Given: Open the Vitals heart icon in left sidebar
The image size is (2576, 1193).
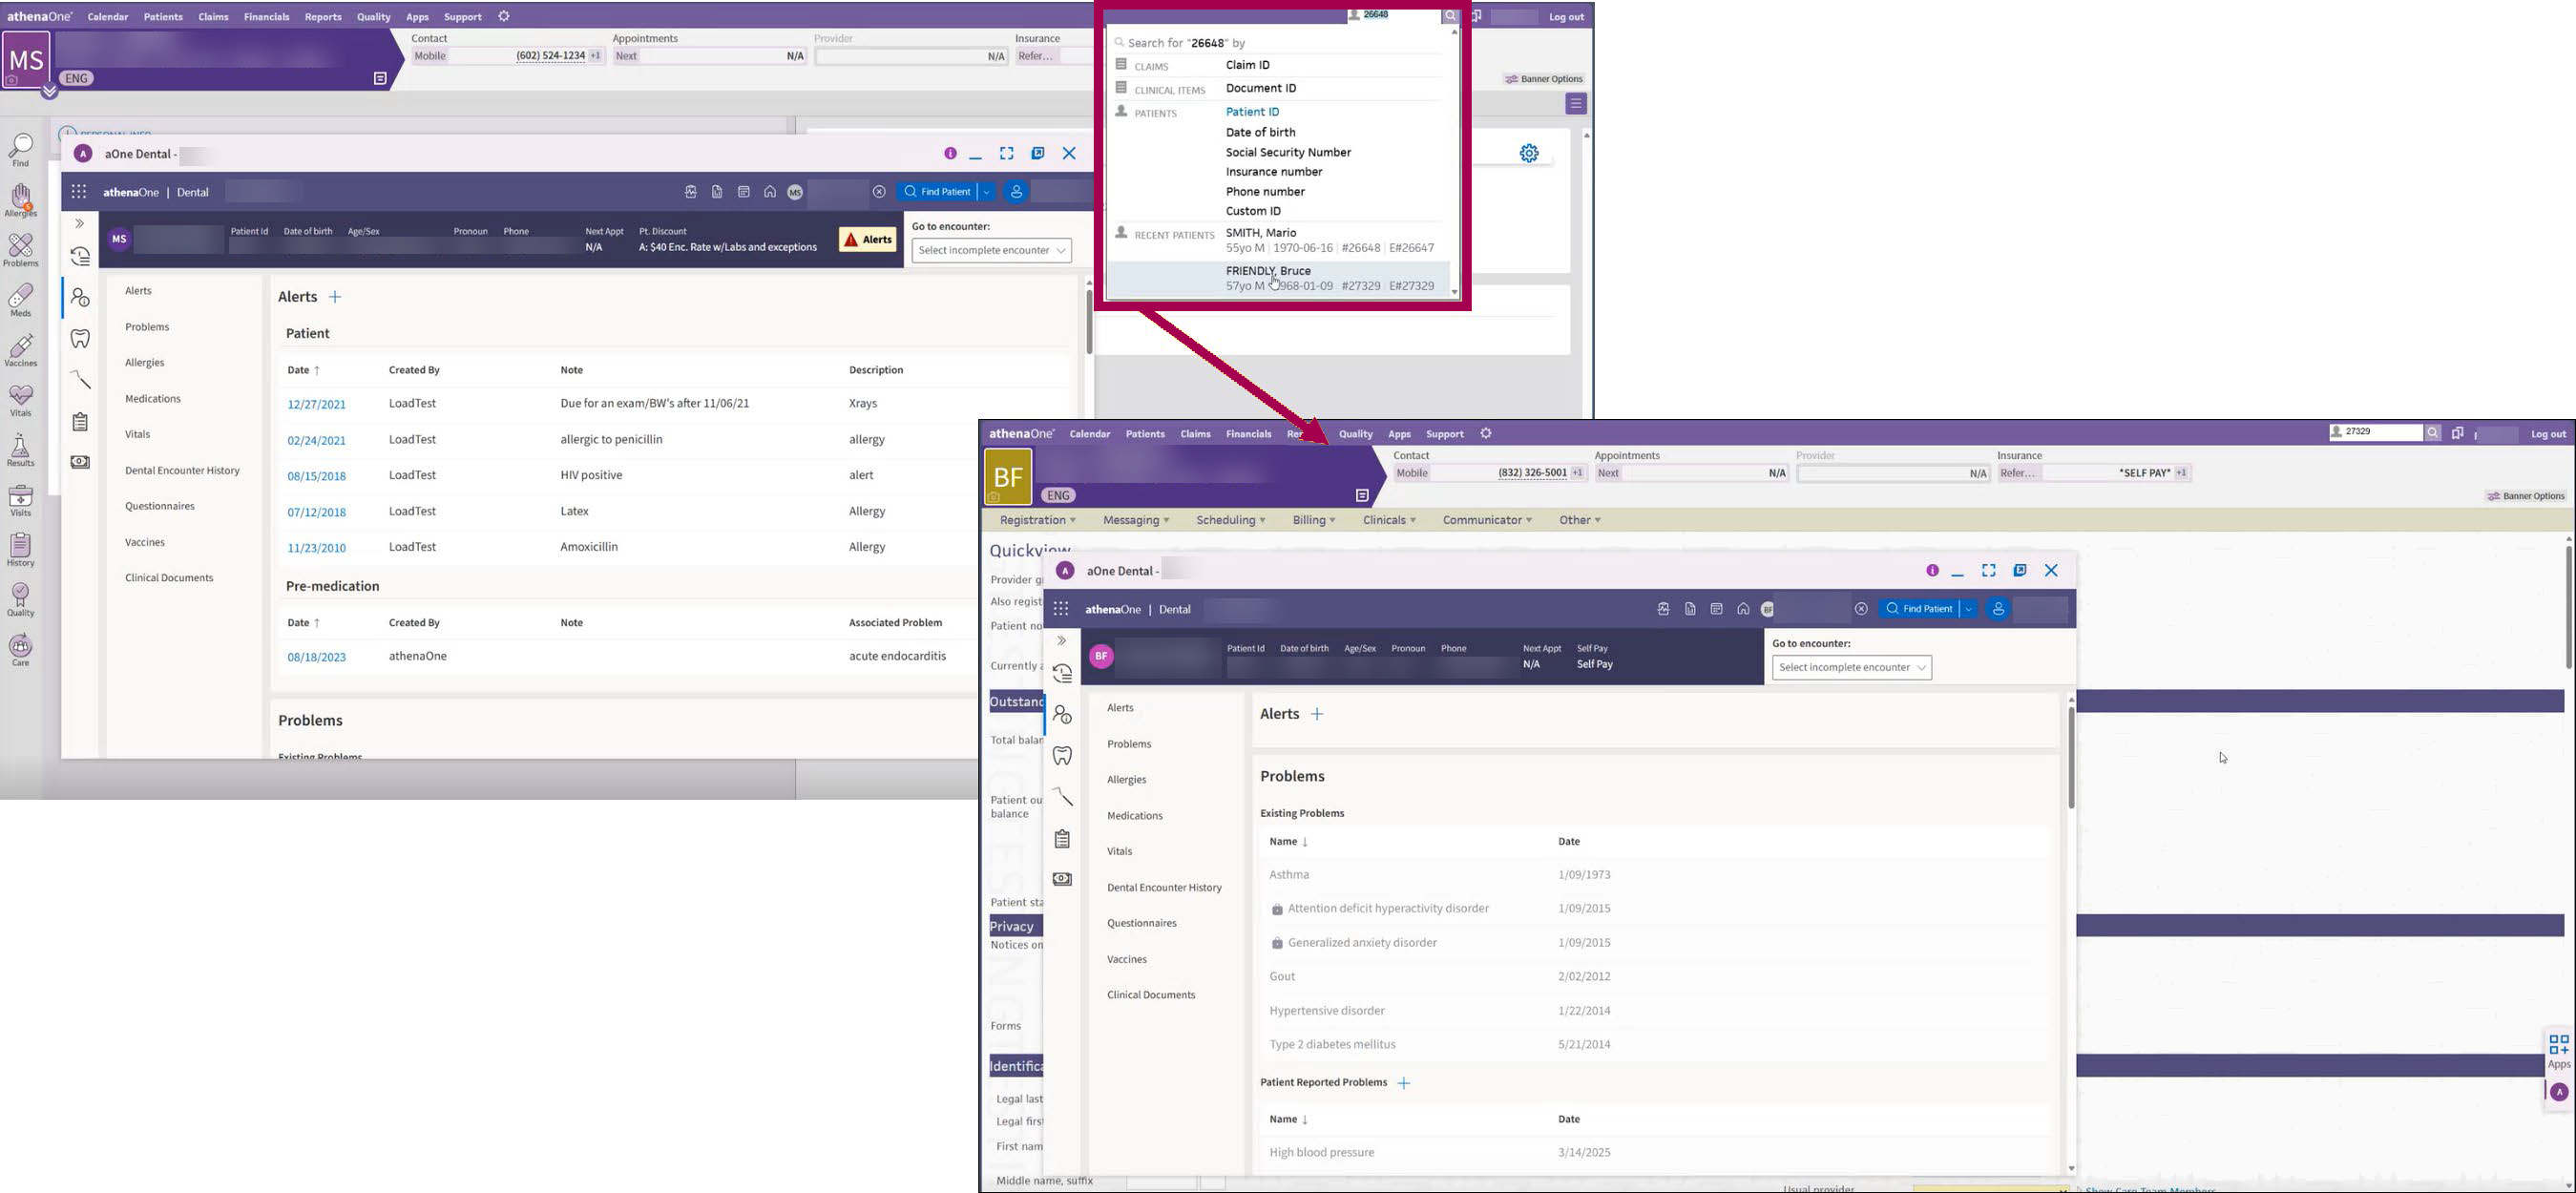Looking at the screenshot, I should [x=21, y=400].
